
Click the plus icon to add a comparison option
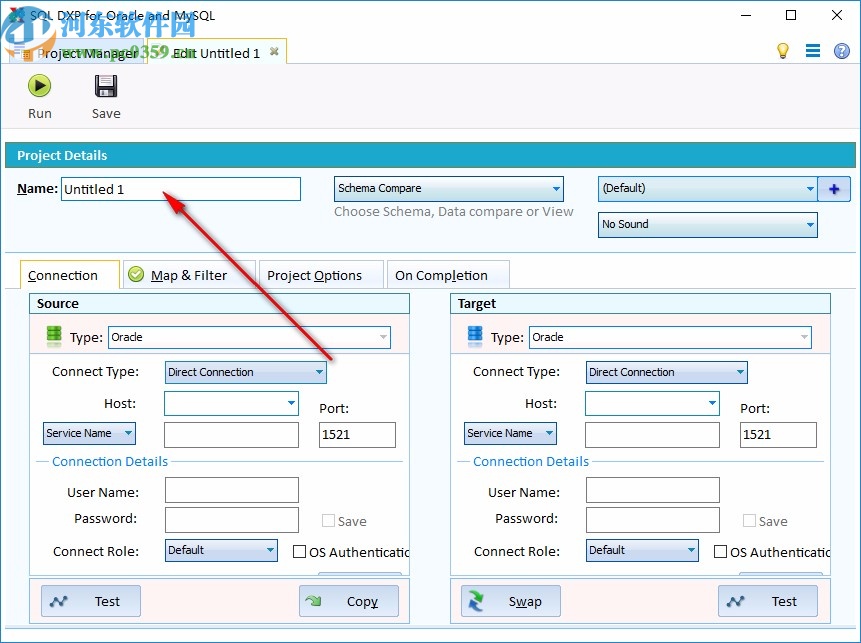coord(835,188)
